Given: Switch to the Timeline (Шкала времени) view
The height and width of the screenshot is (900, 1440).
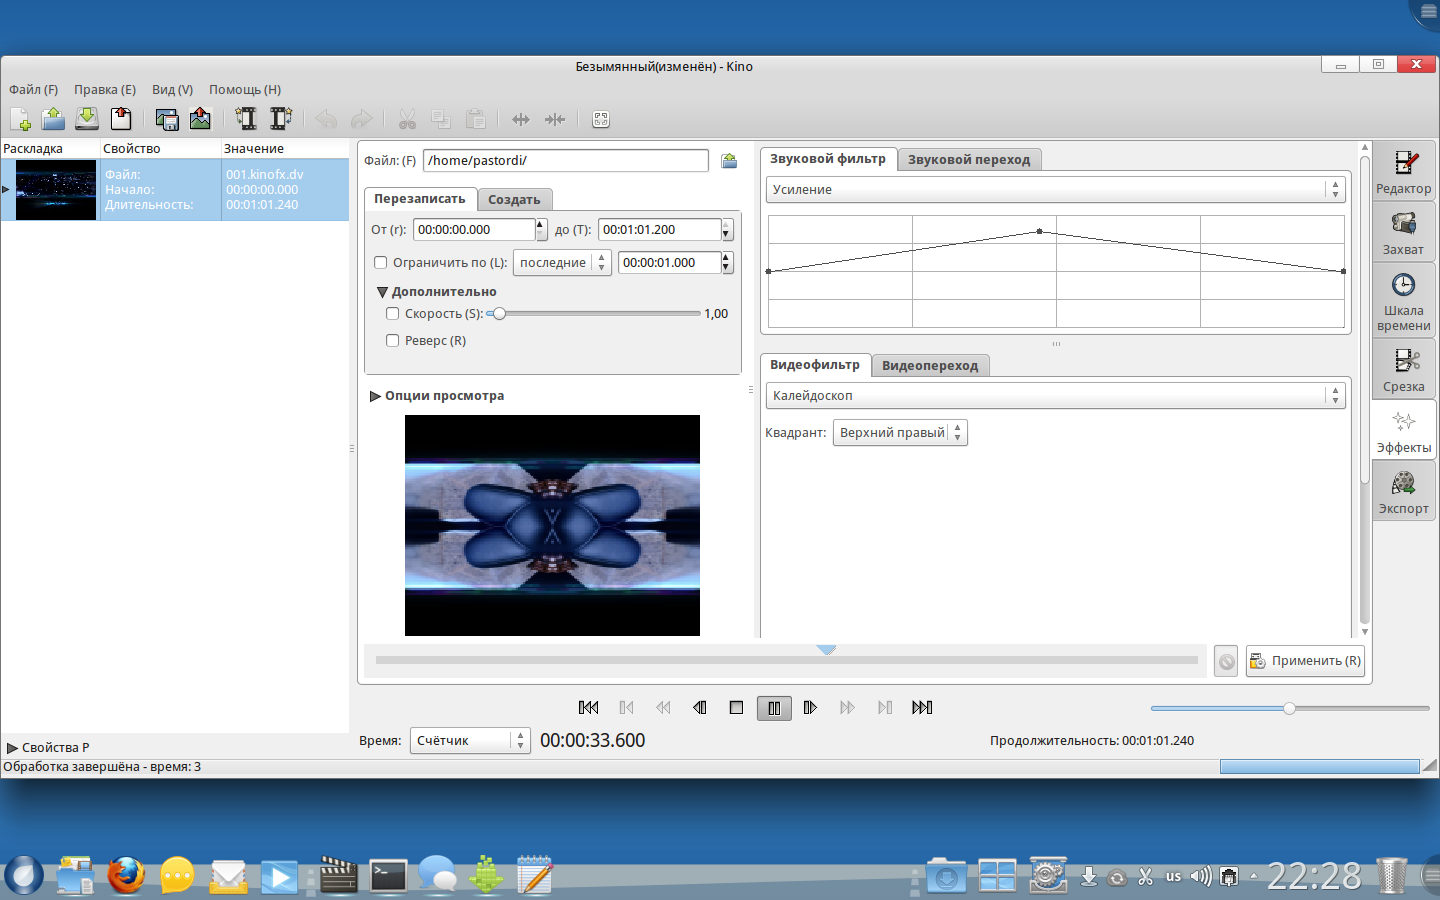Looking at the screenshot, I should pyautogui.click(x=1403, y=301).
